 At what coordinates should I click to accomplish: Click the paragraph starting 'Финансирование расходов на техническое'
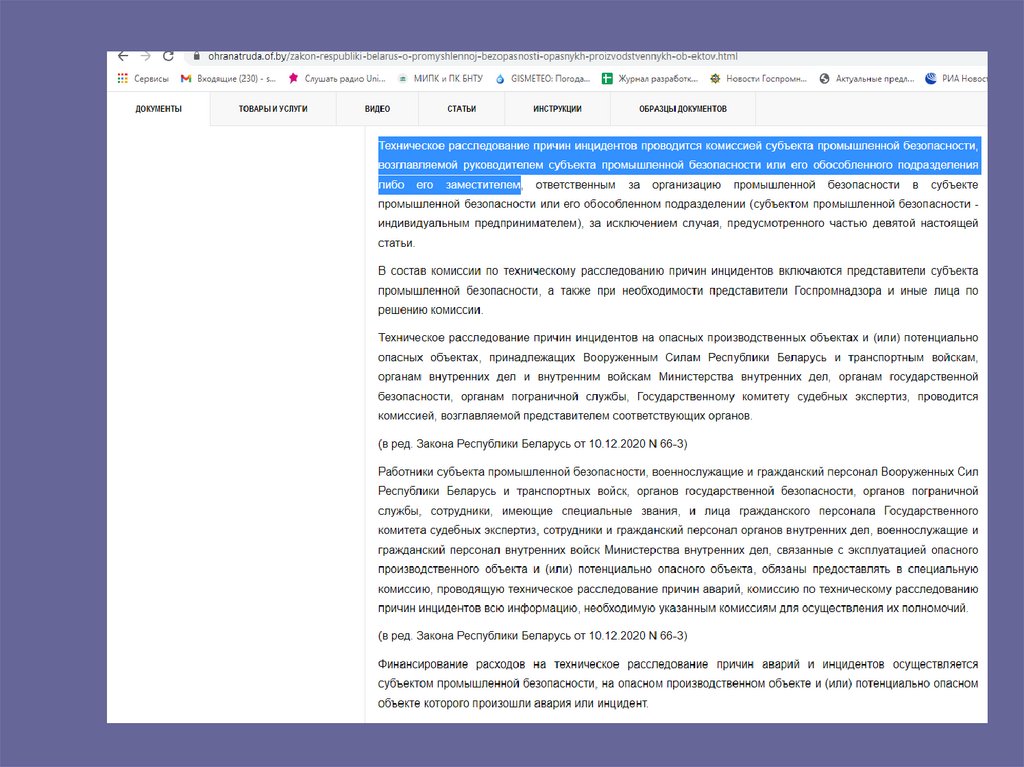pos(678,683)
